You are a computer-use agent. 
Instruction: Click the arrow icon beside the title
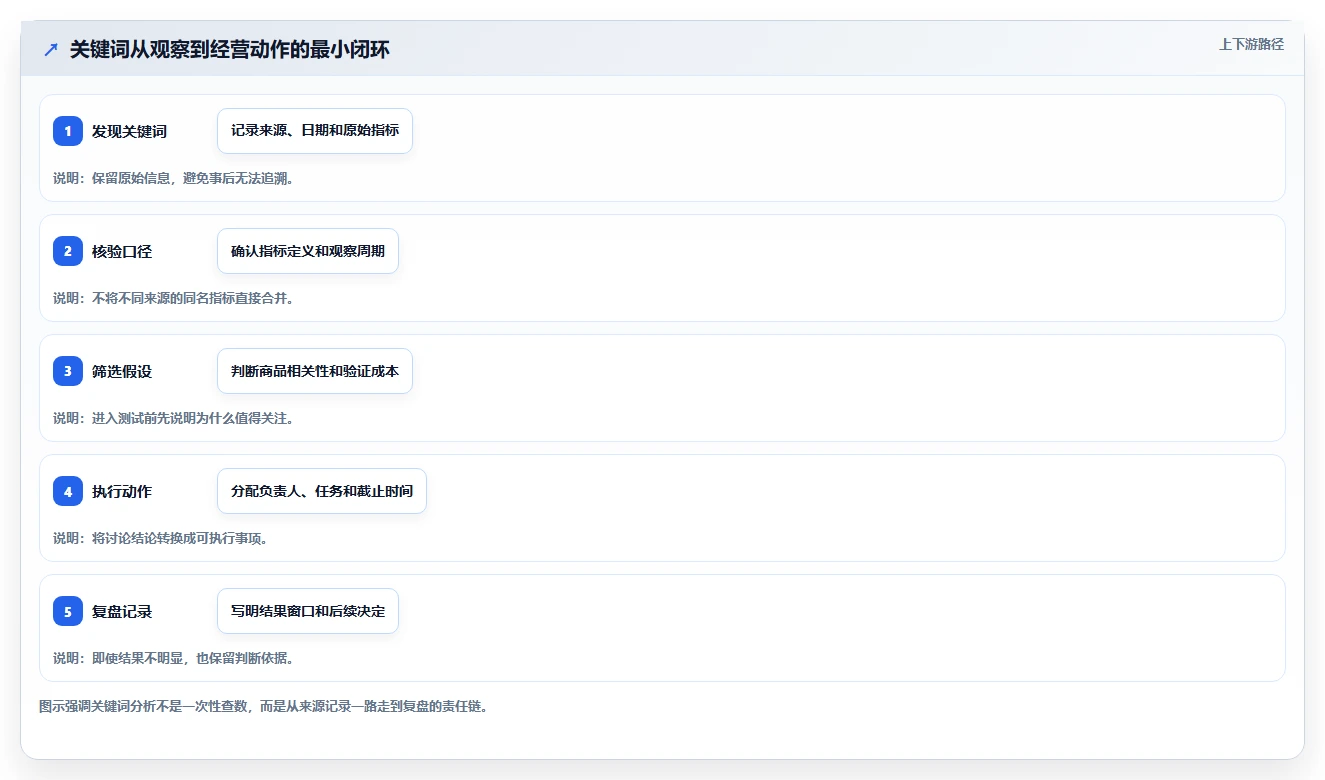coord(51,50)
